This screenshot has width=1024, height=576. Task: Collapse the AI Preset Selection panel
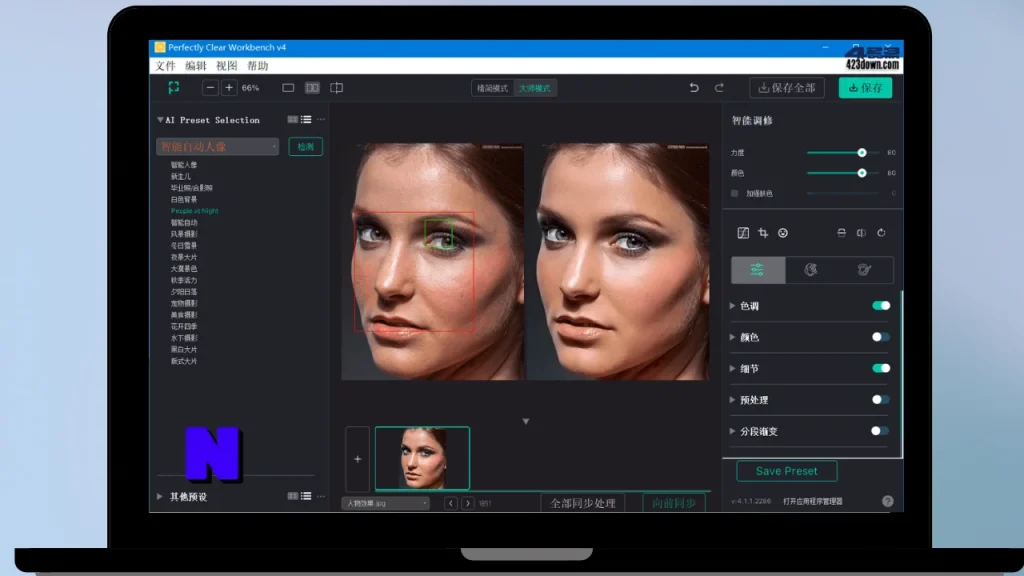(160, 120)
